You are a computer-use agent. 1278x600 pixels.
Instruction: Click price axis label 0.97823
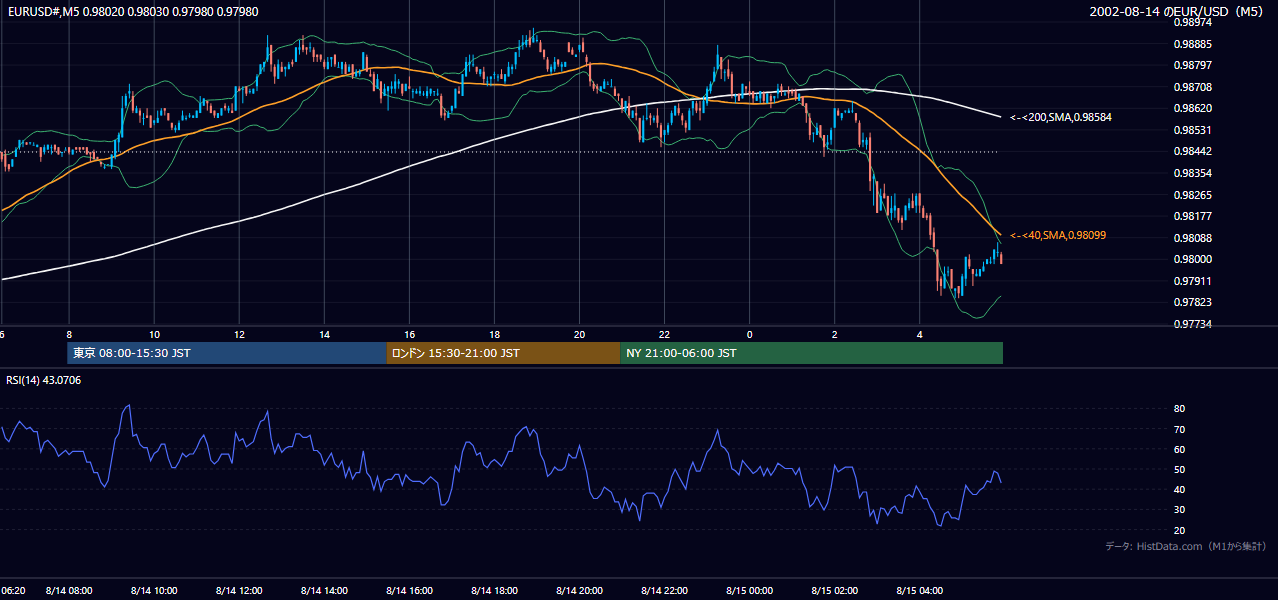pyautogui.click(x=1192, y=302)
